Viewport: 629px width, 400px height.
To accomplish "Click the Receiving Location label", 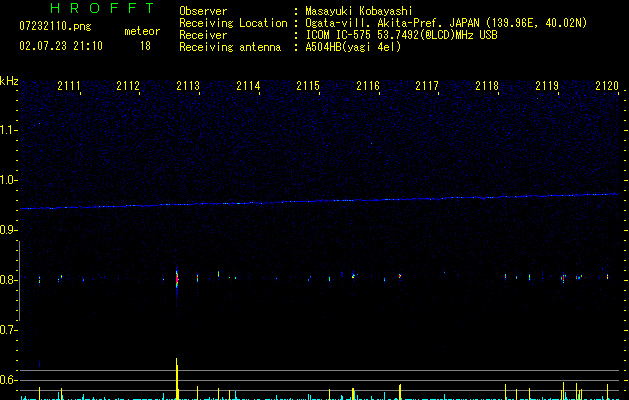I will (x=233, y=23).
